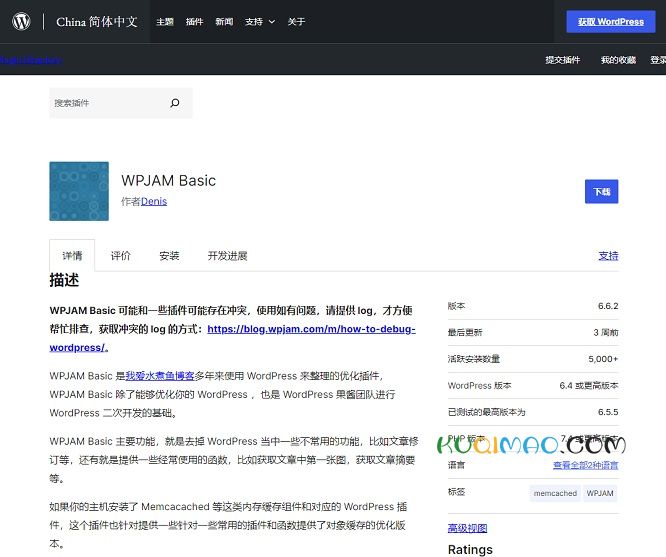Click the 5,000+ active installs value
The height and width of the screenshot is (557, 666).
pyautogui.click(x=603, y=359)
